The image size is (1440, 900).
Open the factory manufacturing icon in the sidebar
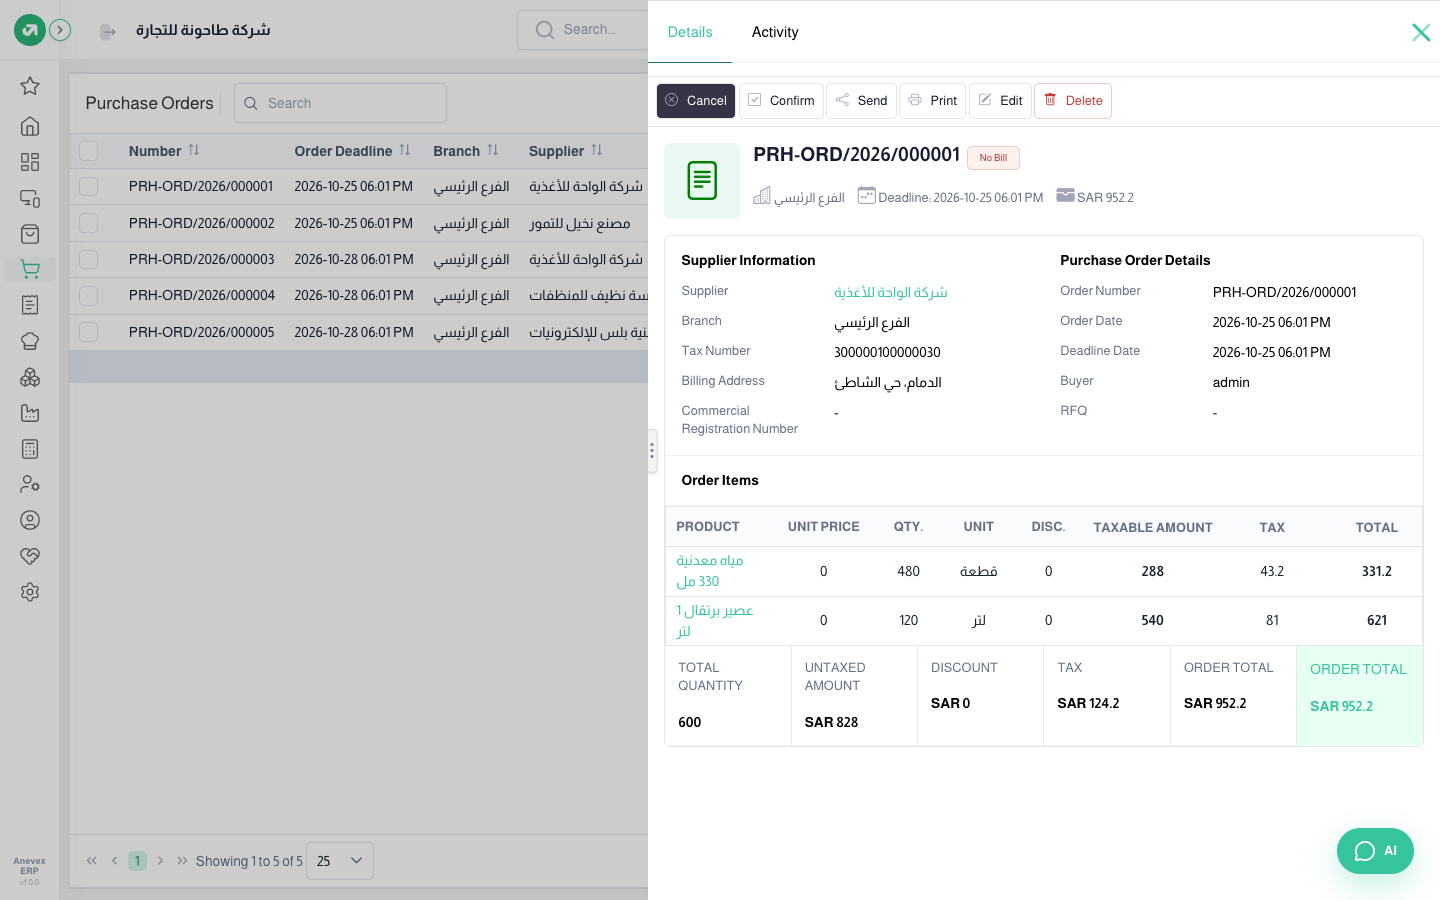click(x=30, y=413)
